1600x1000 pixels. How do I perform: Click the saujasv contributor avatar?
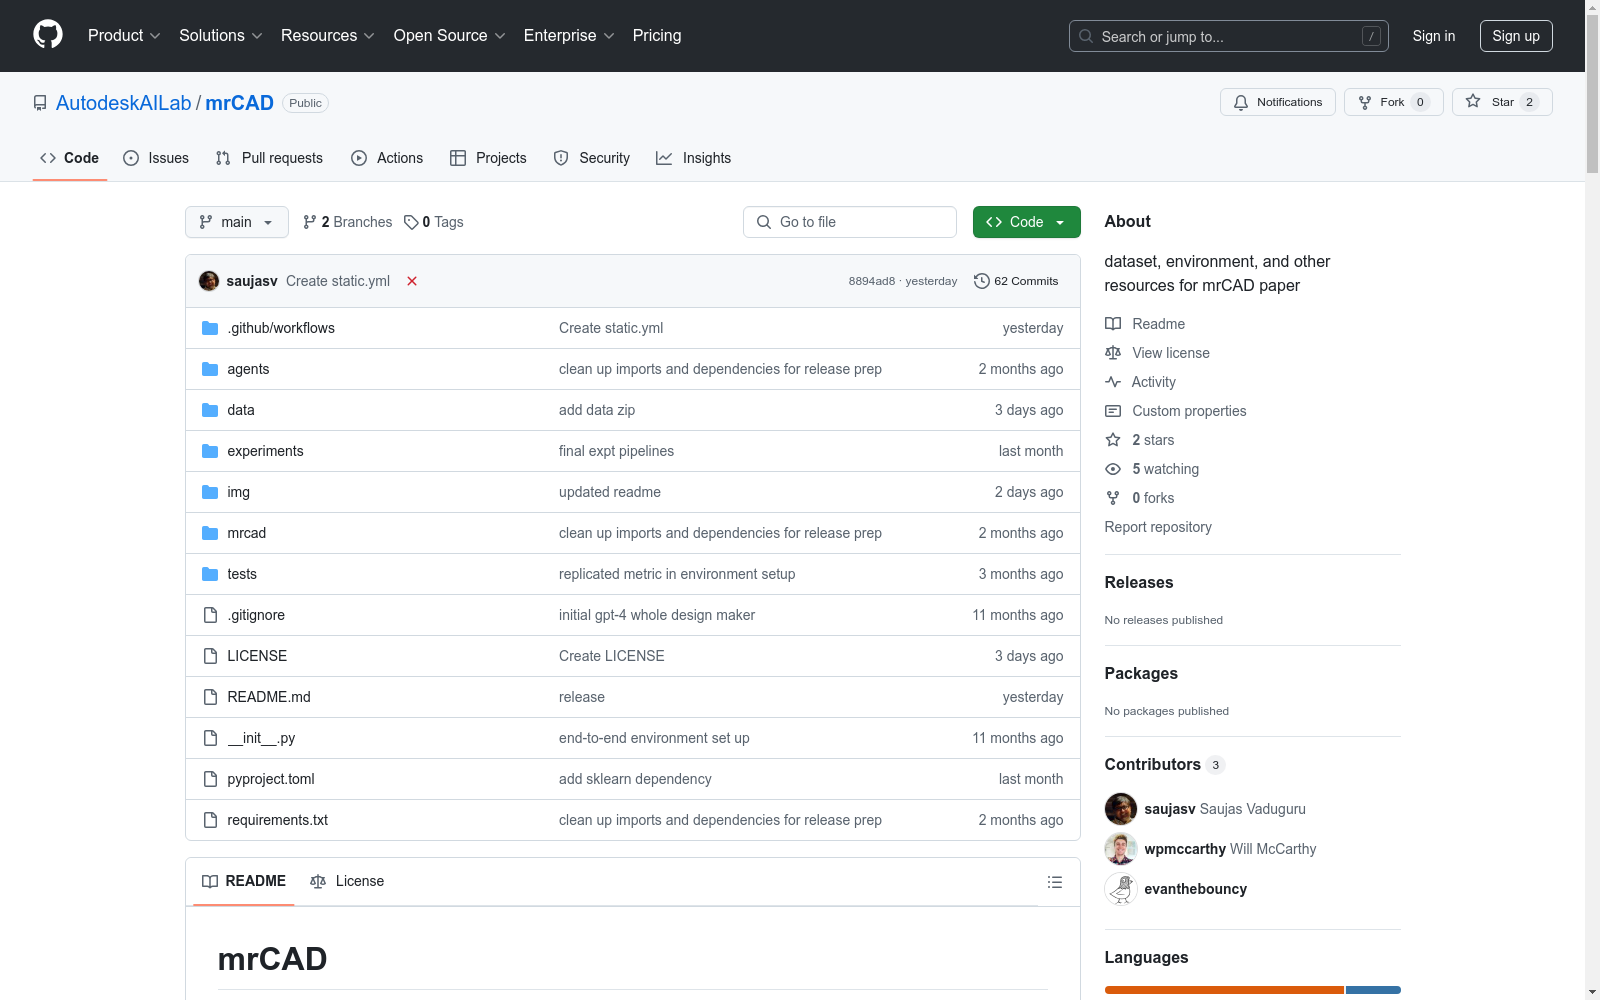click(1121, 809)
